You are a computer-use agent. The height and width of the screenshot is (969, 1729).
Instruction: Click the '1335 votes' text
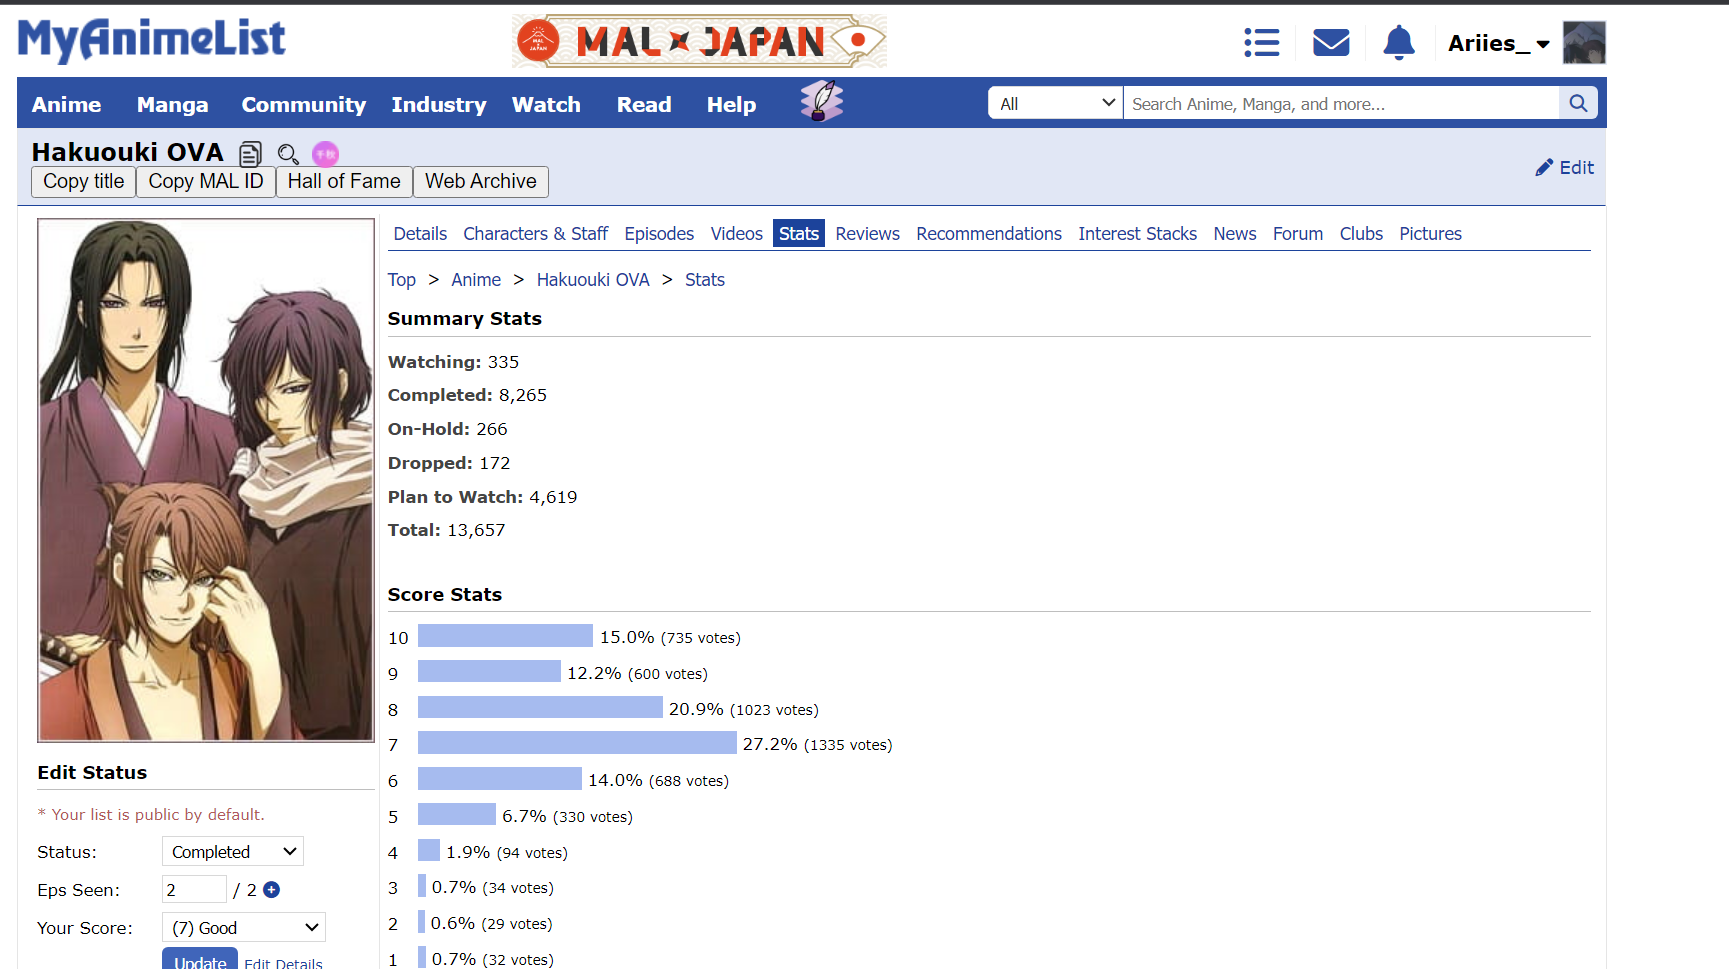click(x=848, y=745)
